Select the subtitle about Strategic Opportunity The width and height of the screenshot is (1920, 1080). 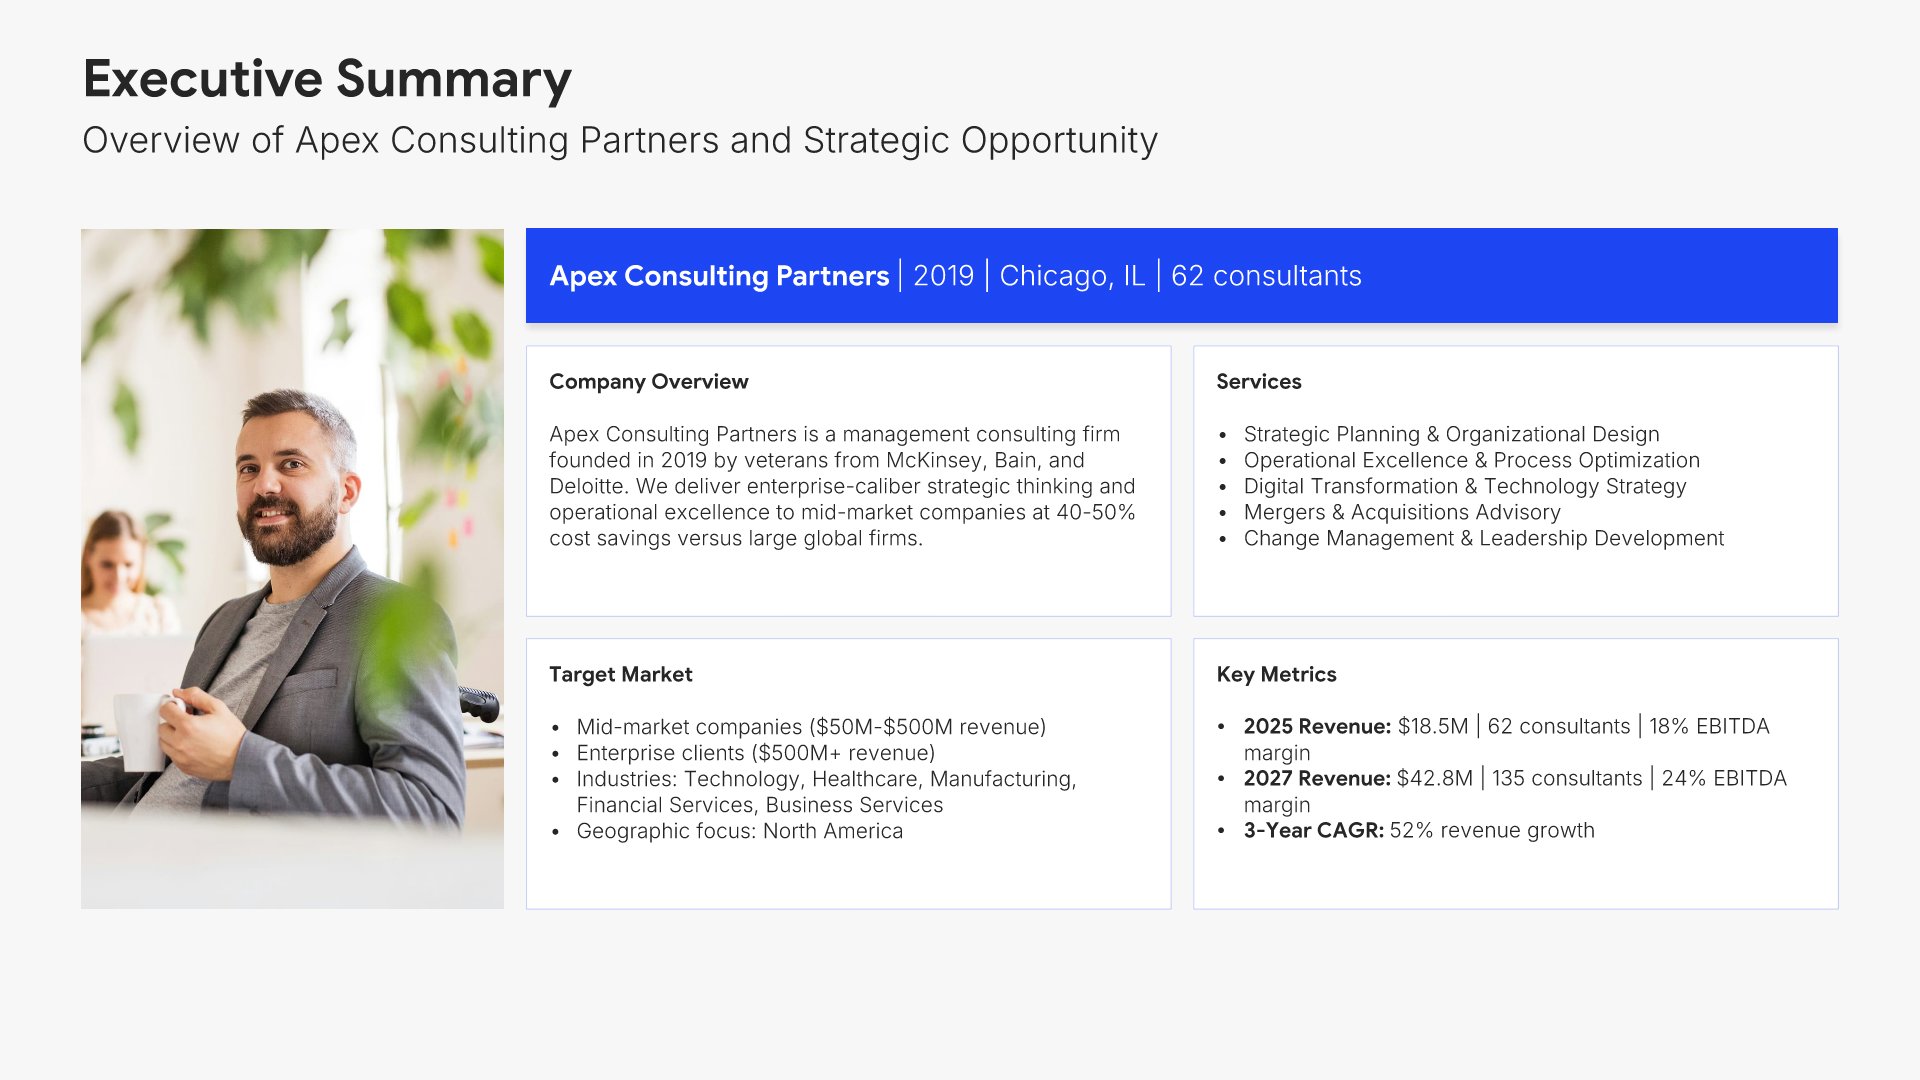click(x=619, y=141)
